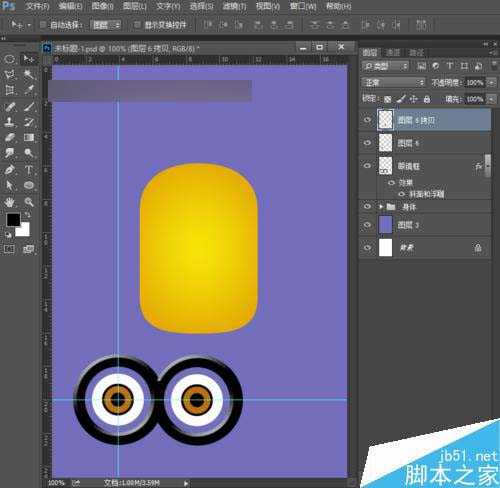This screenshot has width=500, height=488.
Task: Open the layer filter type dropdown
Action: point(385,66)
